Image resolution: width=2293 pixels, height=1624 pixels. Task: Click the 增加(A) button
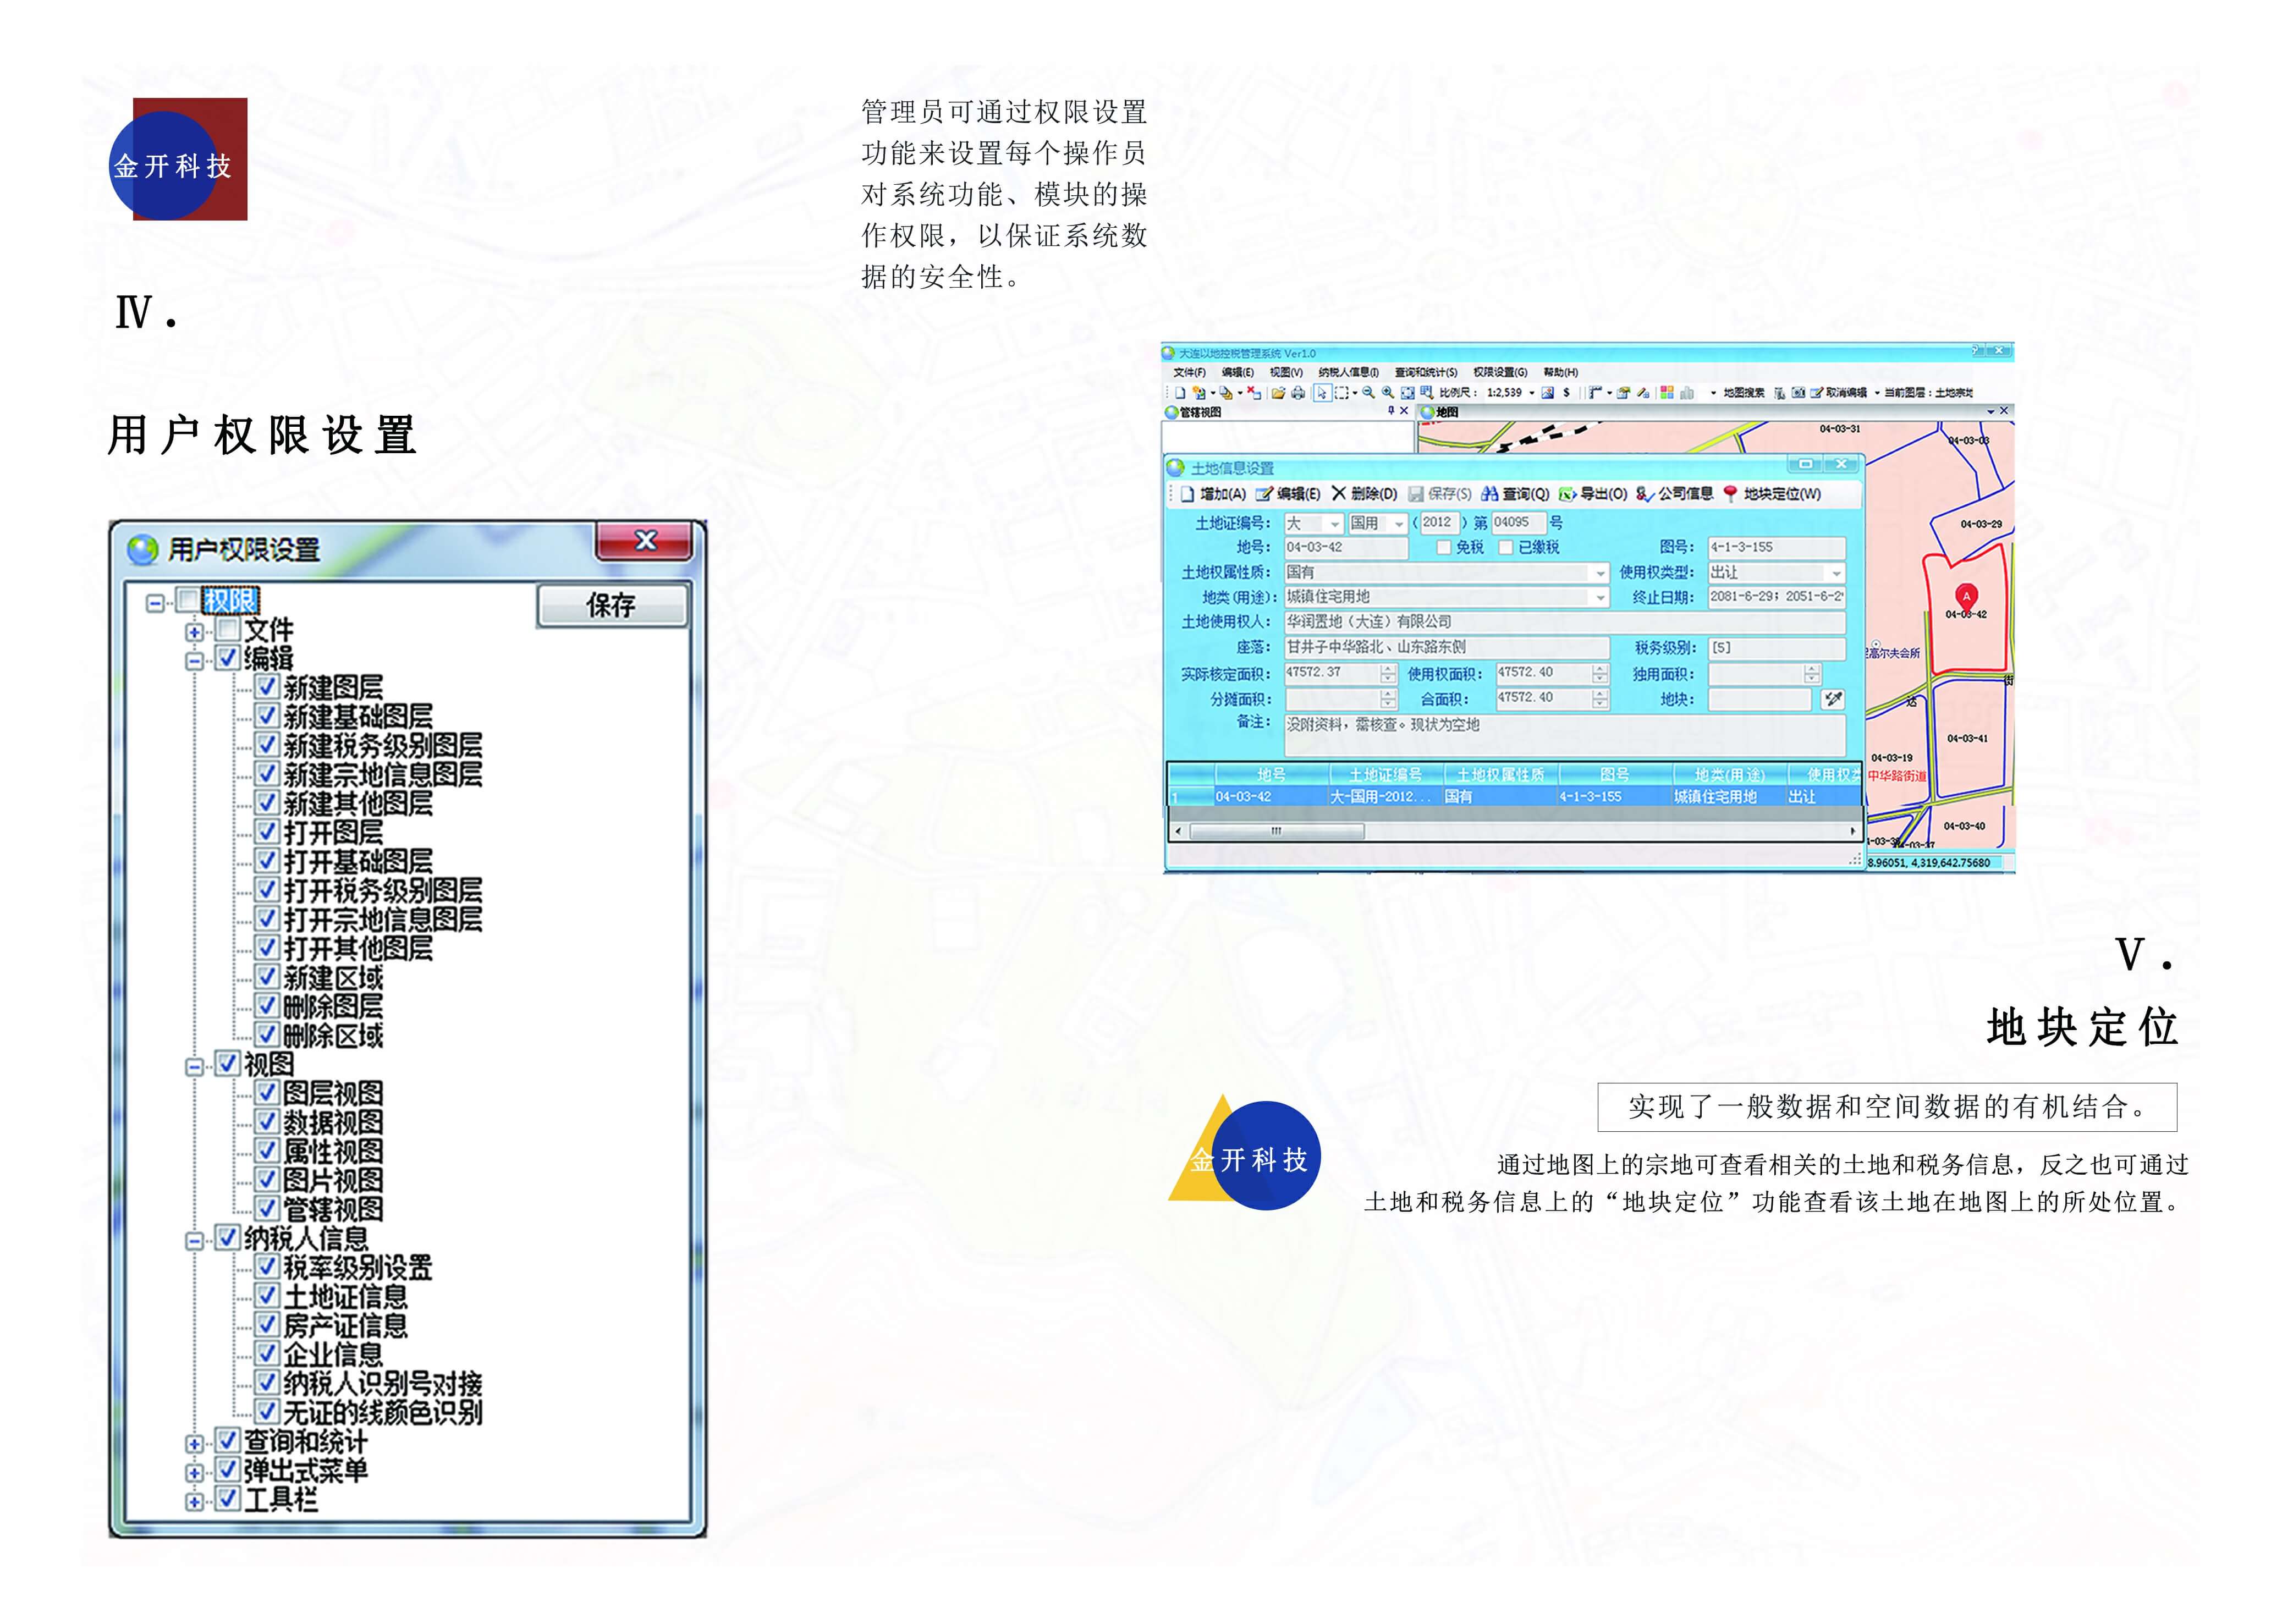[x=1212, y=494]
